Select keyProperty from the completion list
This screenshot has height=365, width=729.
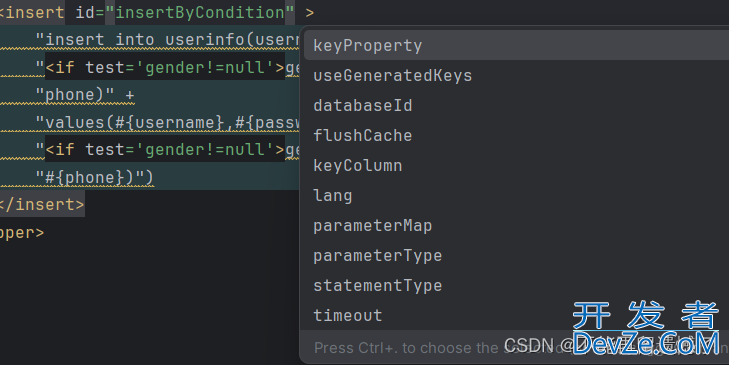click(516, 46)
